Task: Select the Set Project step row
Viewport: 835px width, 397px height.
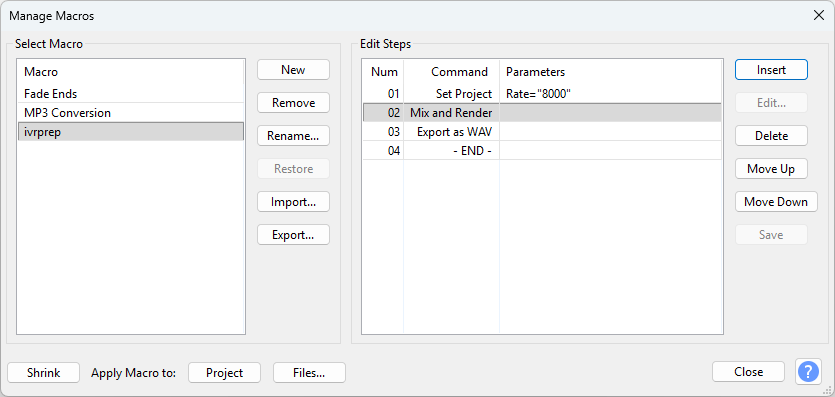Action: tap(542, 94)
